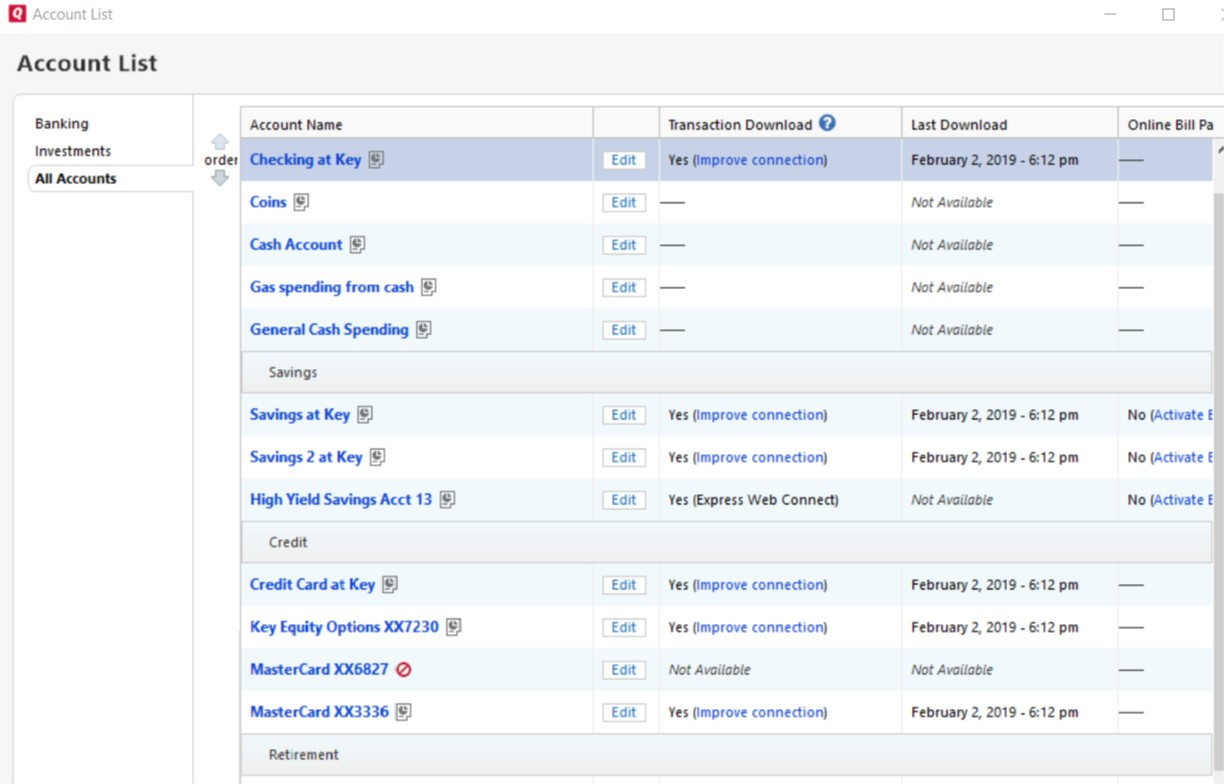Click register icon next to Savings at Key
1224x784 pixels.
365,415
